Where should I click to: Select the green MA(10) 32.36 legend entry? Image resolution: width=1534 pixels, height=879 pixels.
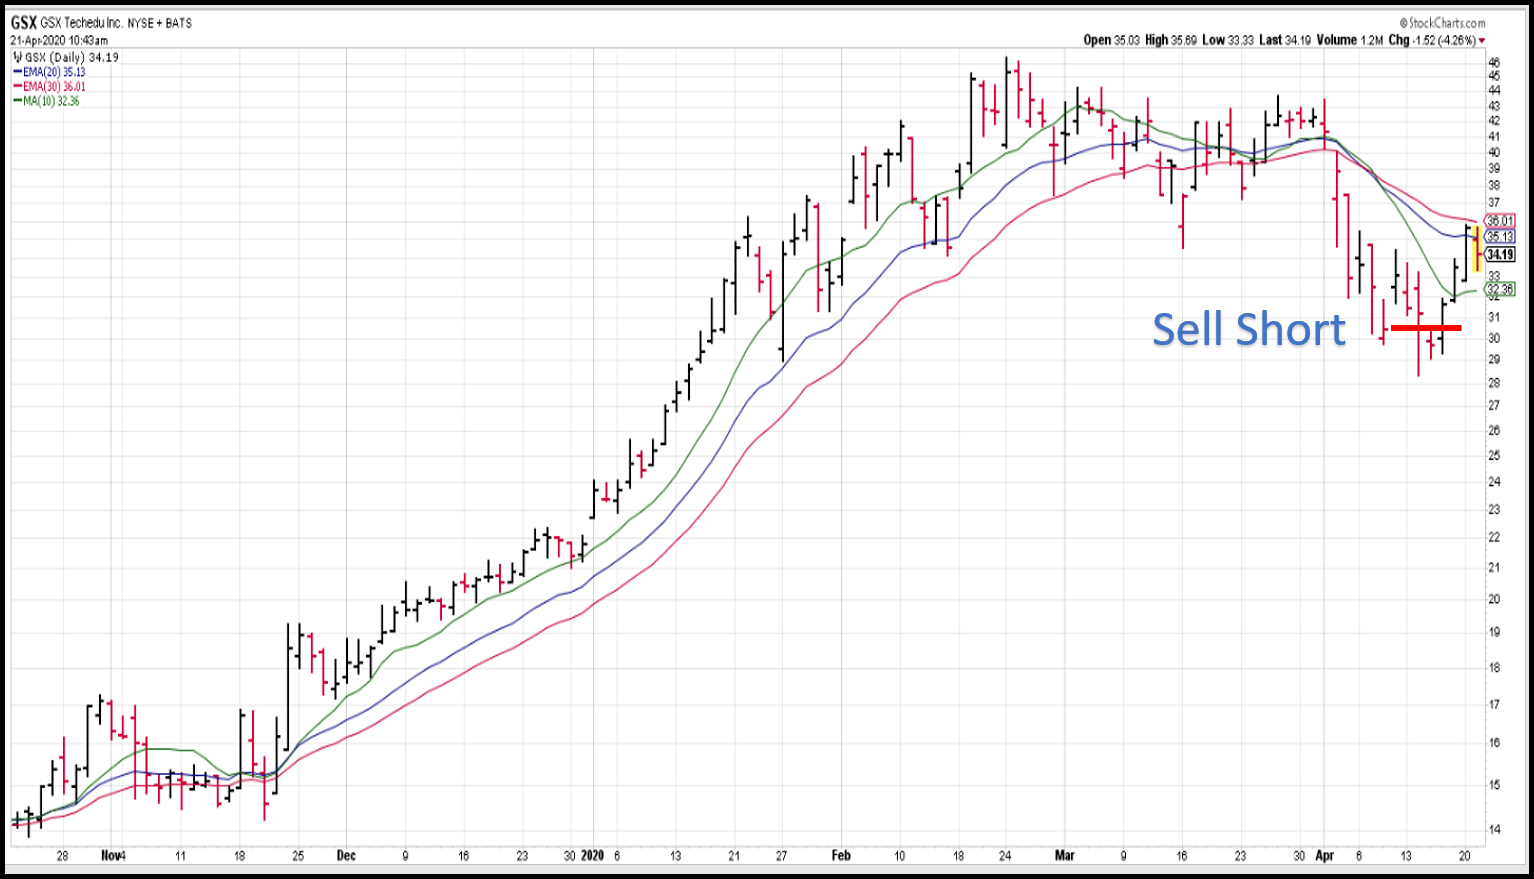46,101
